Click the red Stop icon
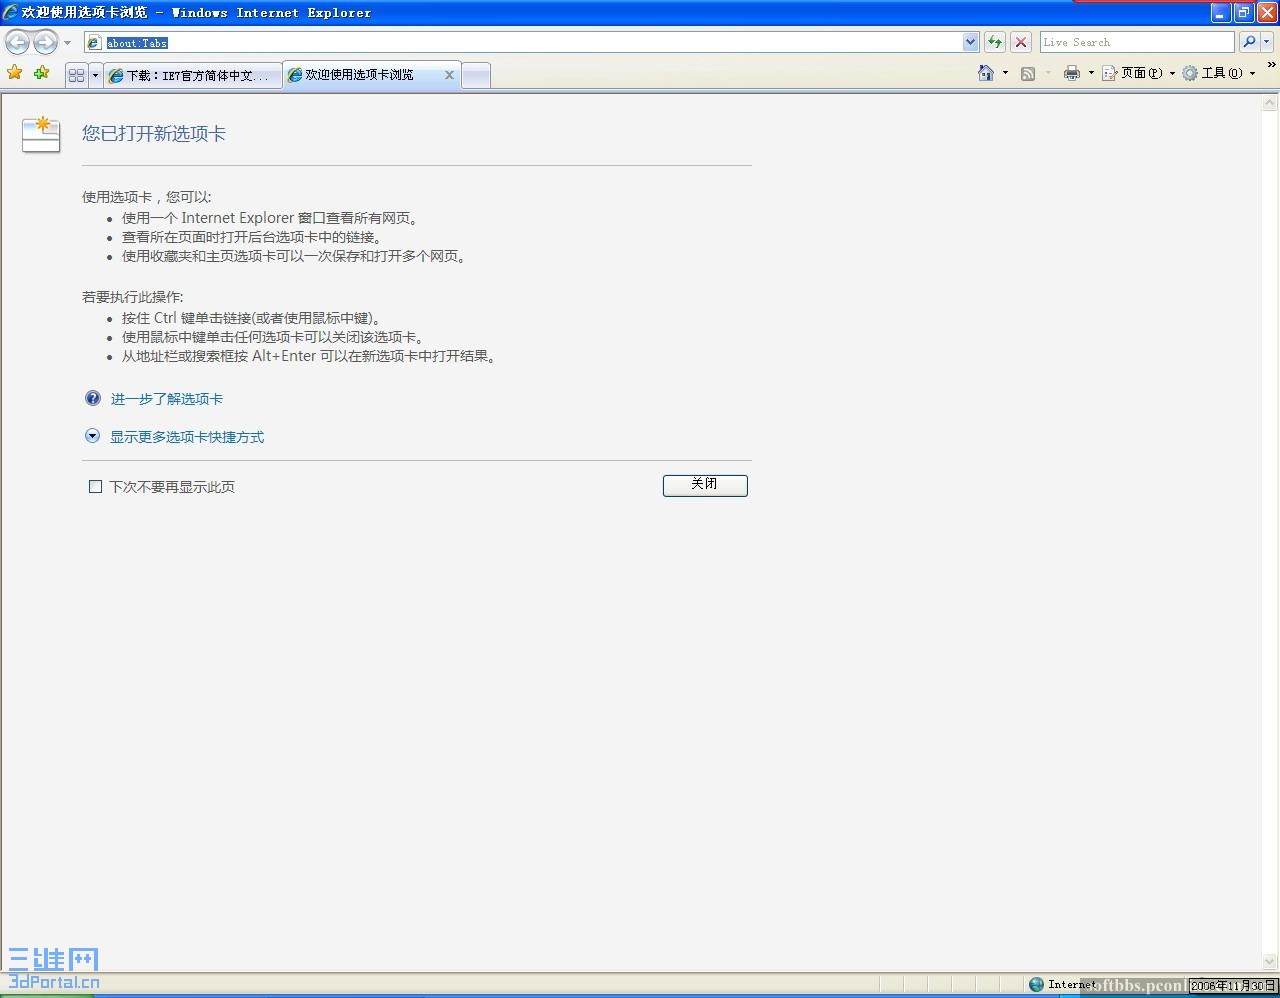Viewport: 1280px width, 998px height. [x=1021, y=42]
